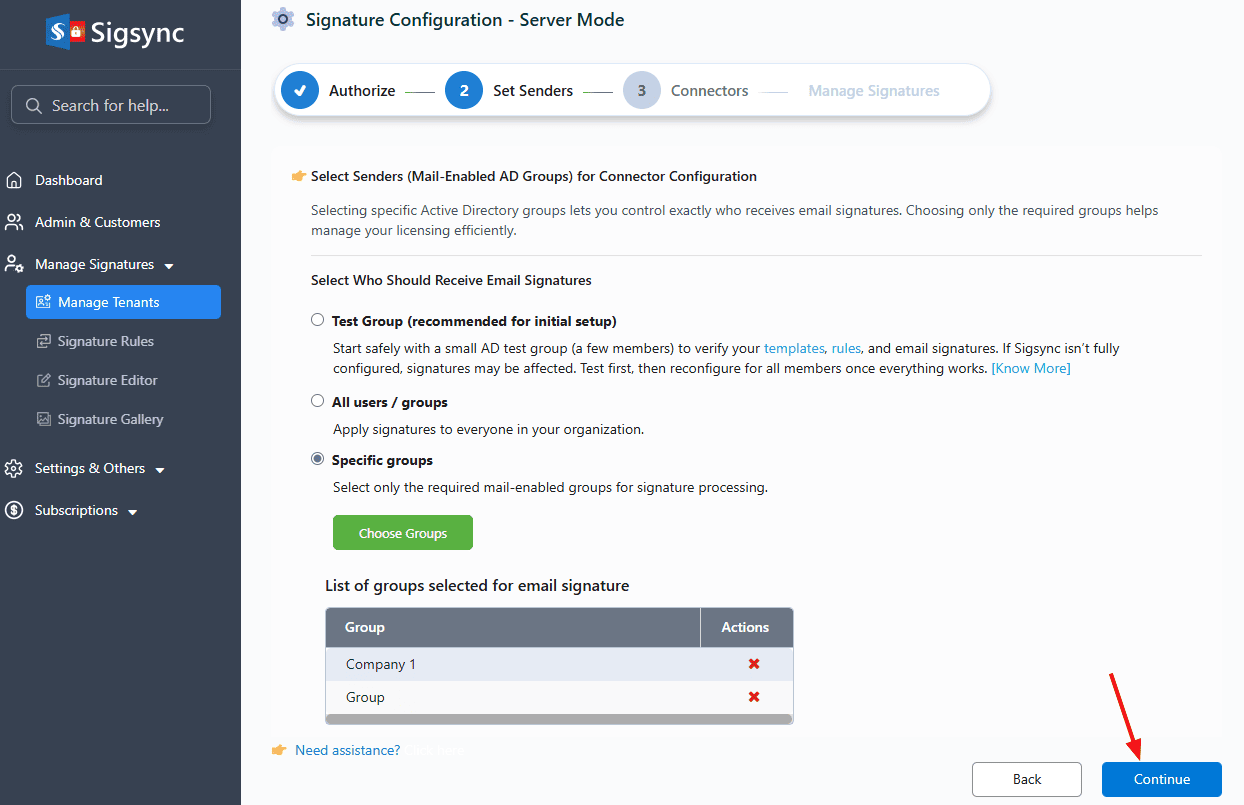The image size is (1244, 805).
Task: Delete the Group row using red X
Action: (x=754, y=697)
